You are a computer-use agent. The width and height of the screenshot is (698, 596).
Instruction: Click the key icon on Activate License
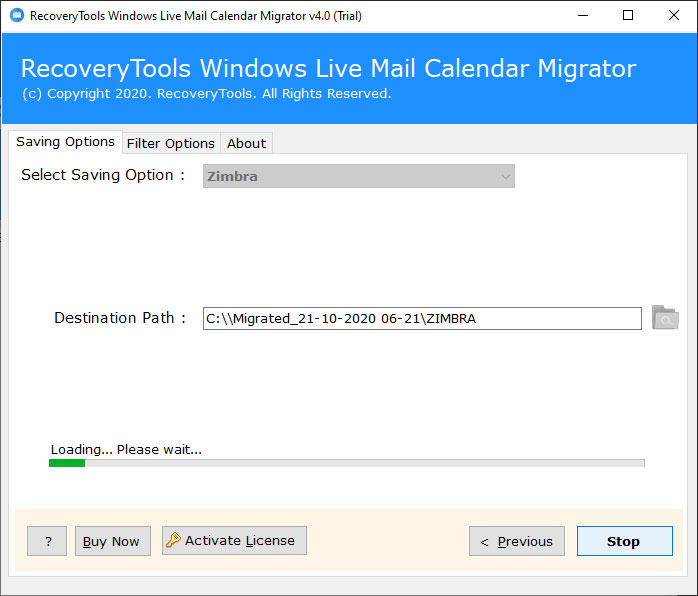tap(173, 540)
